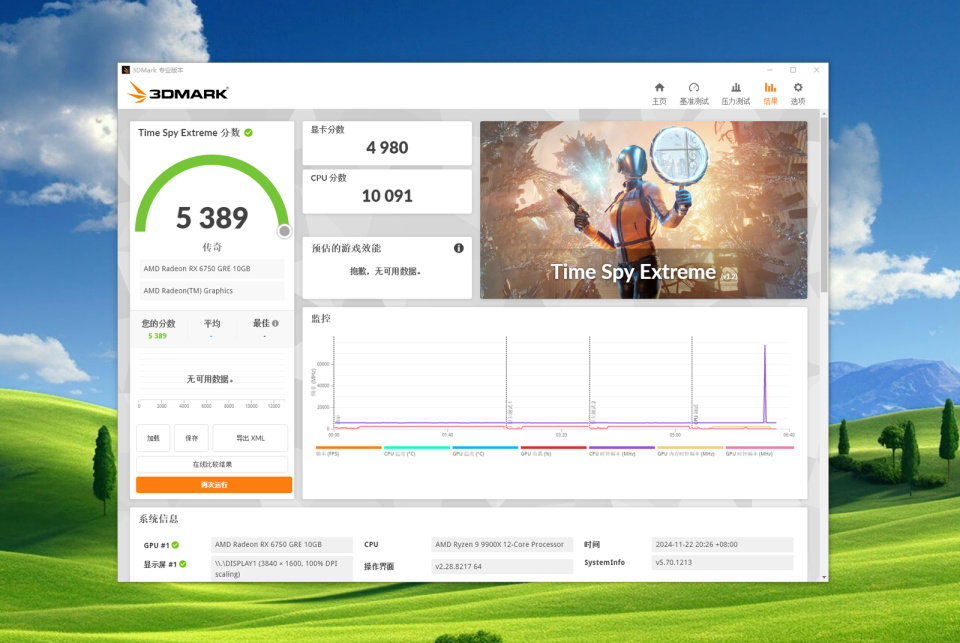
Task: Click the 在线比较结果 compare online button
Action: coord(212,464)
